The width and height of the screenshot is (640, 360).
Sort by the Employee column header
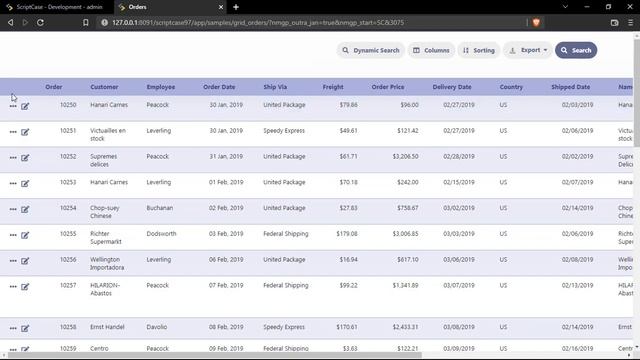click(x=161, y=87)
